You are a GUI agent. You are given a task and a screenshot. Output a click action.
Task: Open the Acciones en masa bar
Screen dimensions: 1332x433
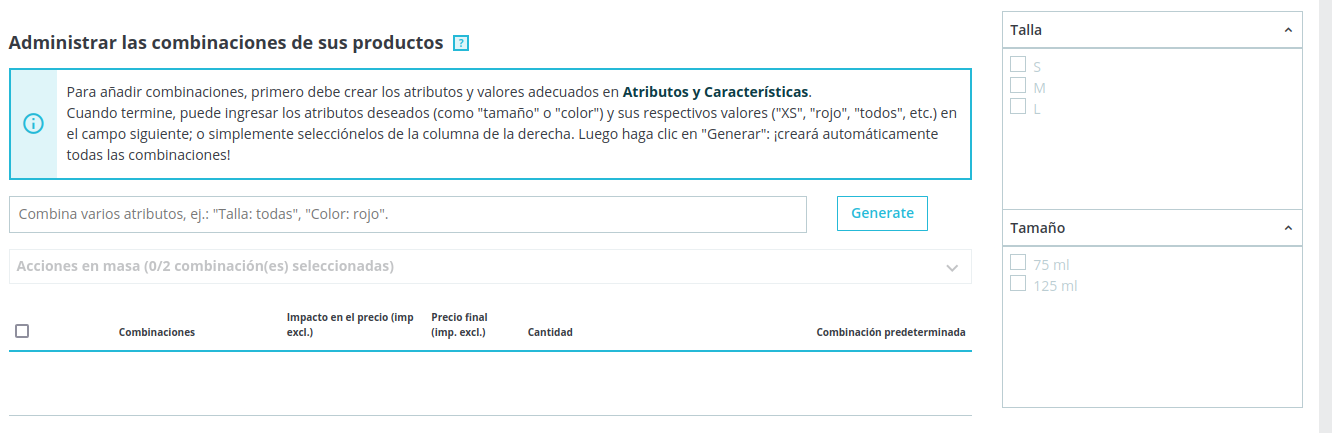tap(490, 267)
